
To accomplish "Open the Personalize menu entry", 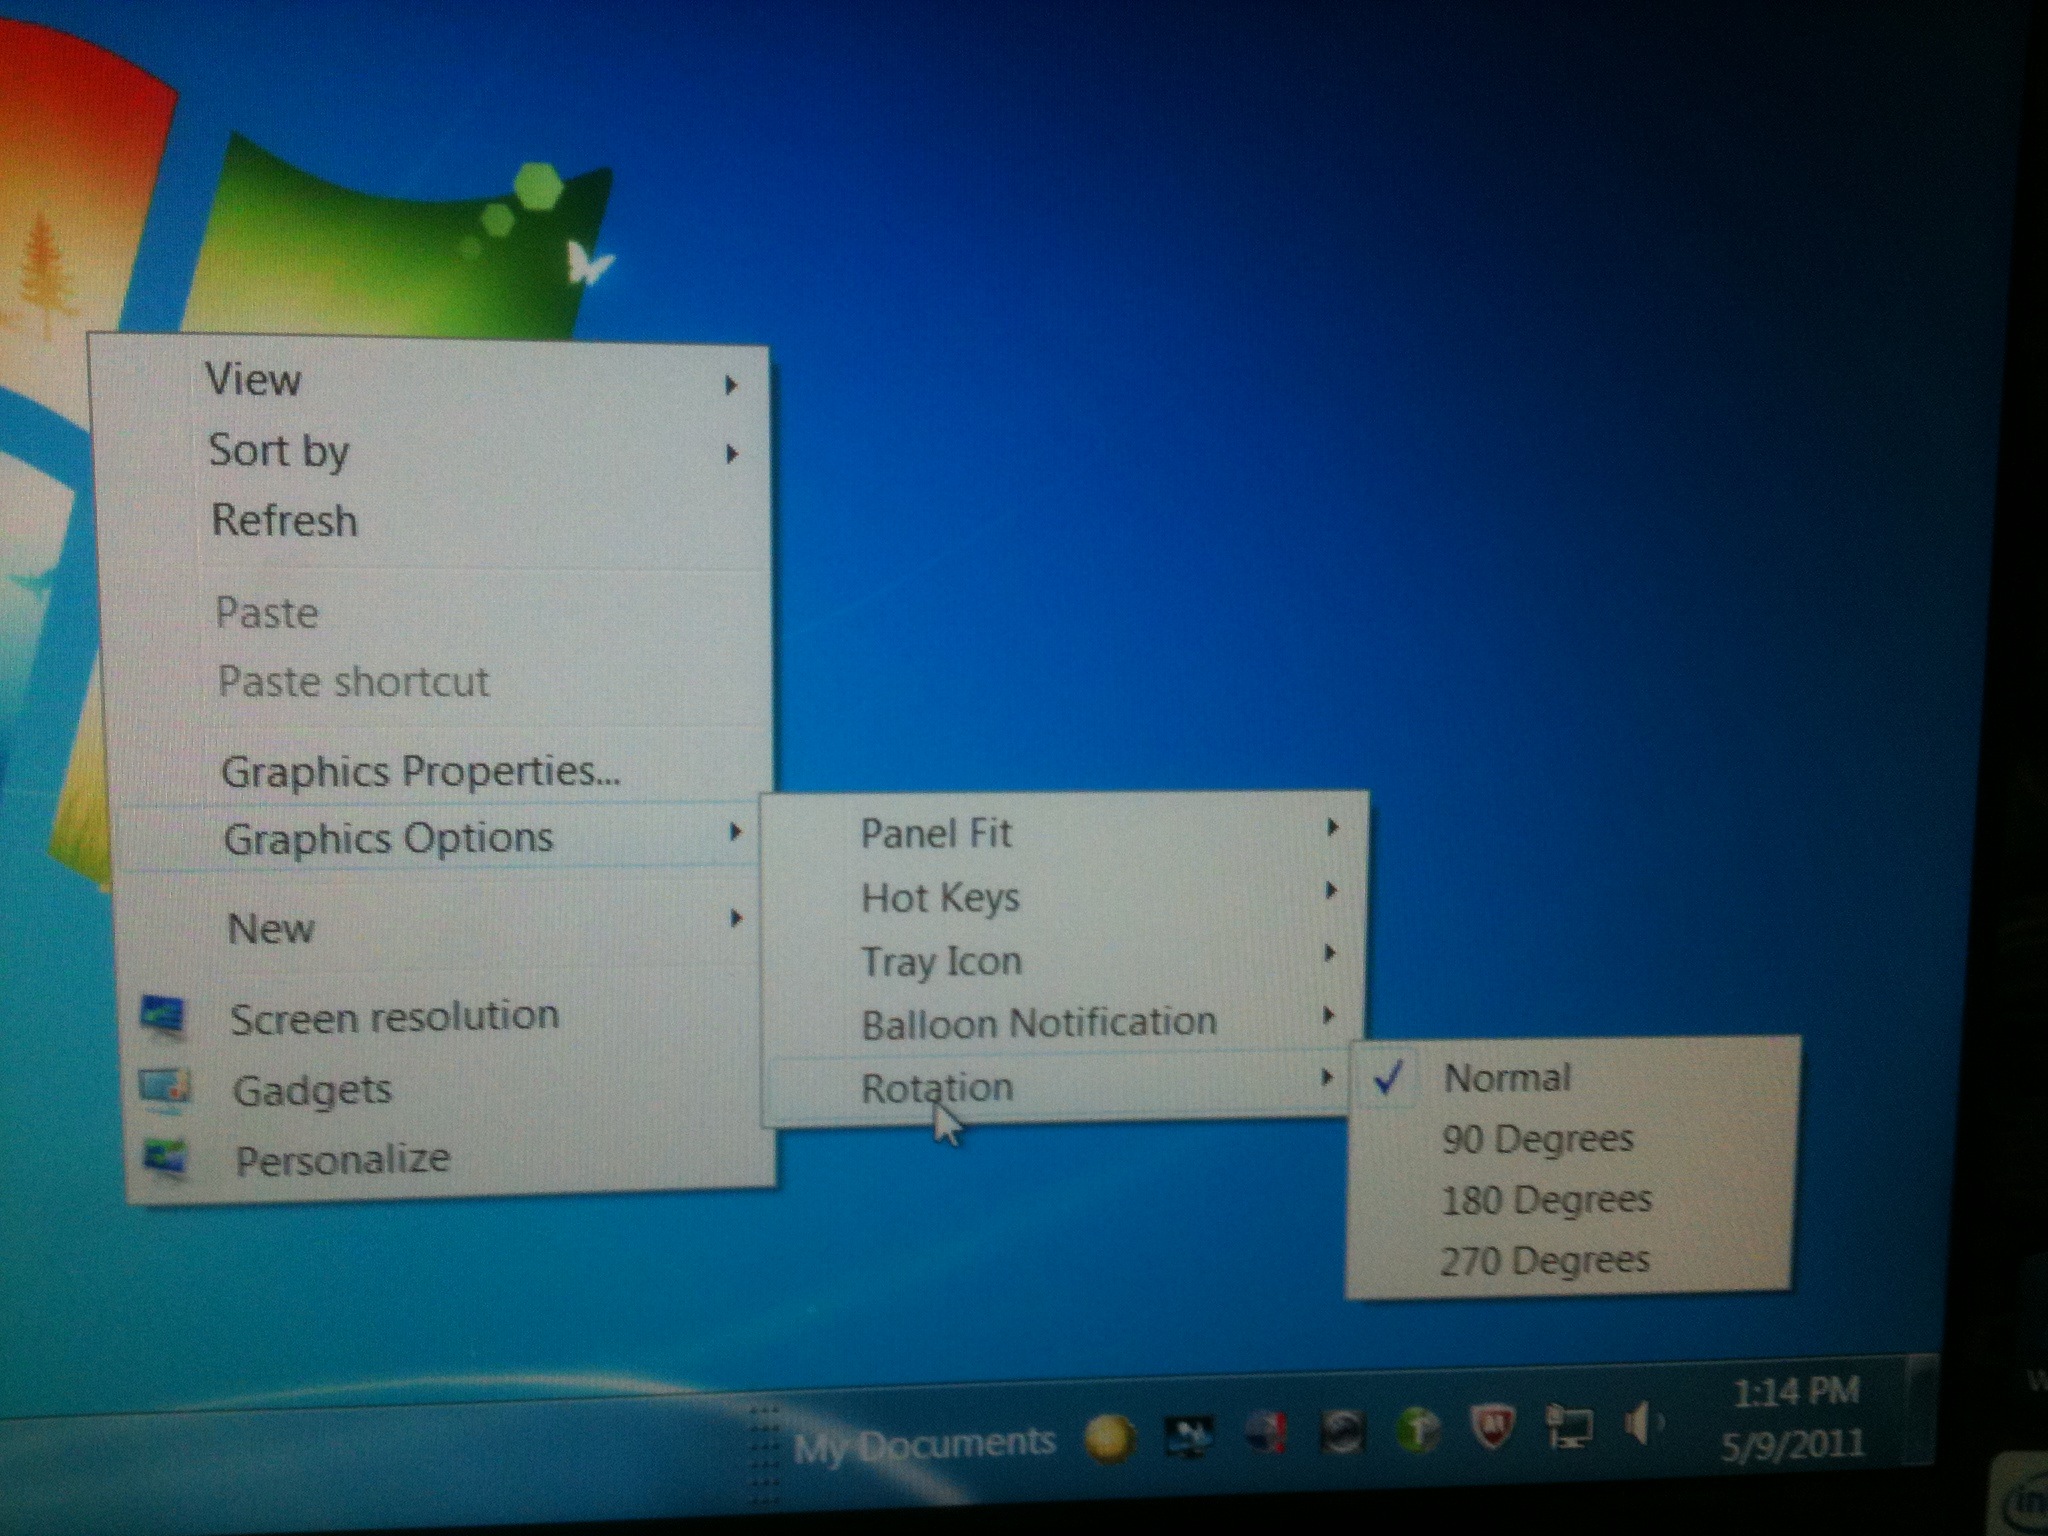I will coord(342,1160).
